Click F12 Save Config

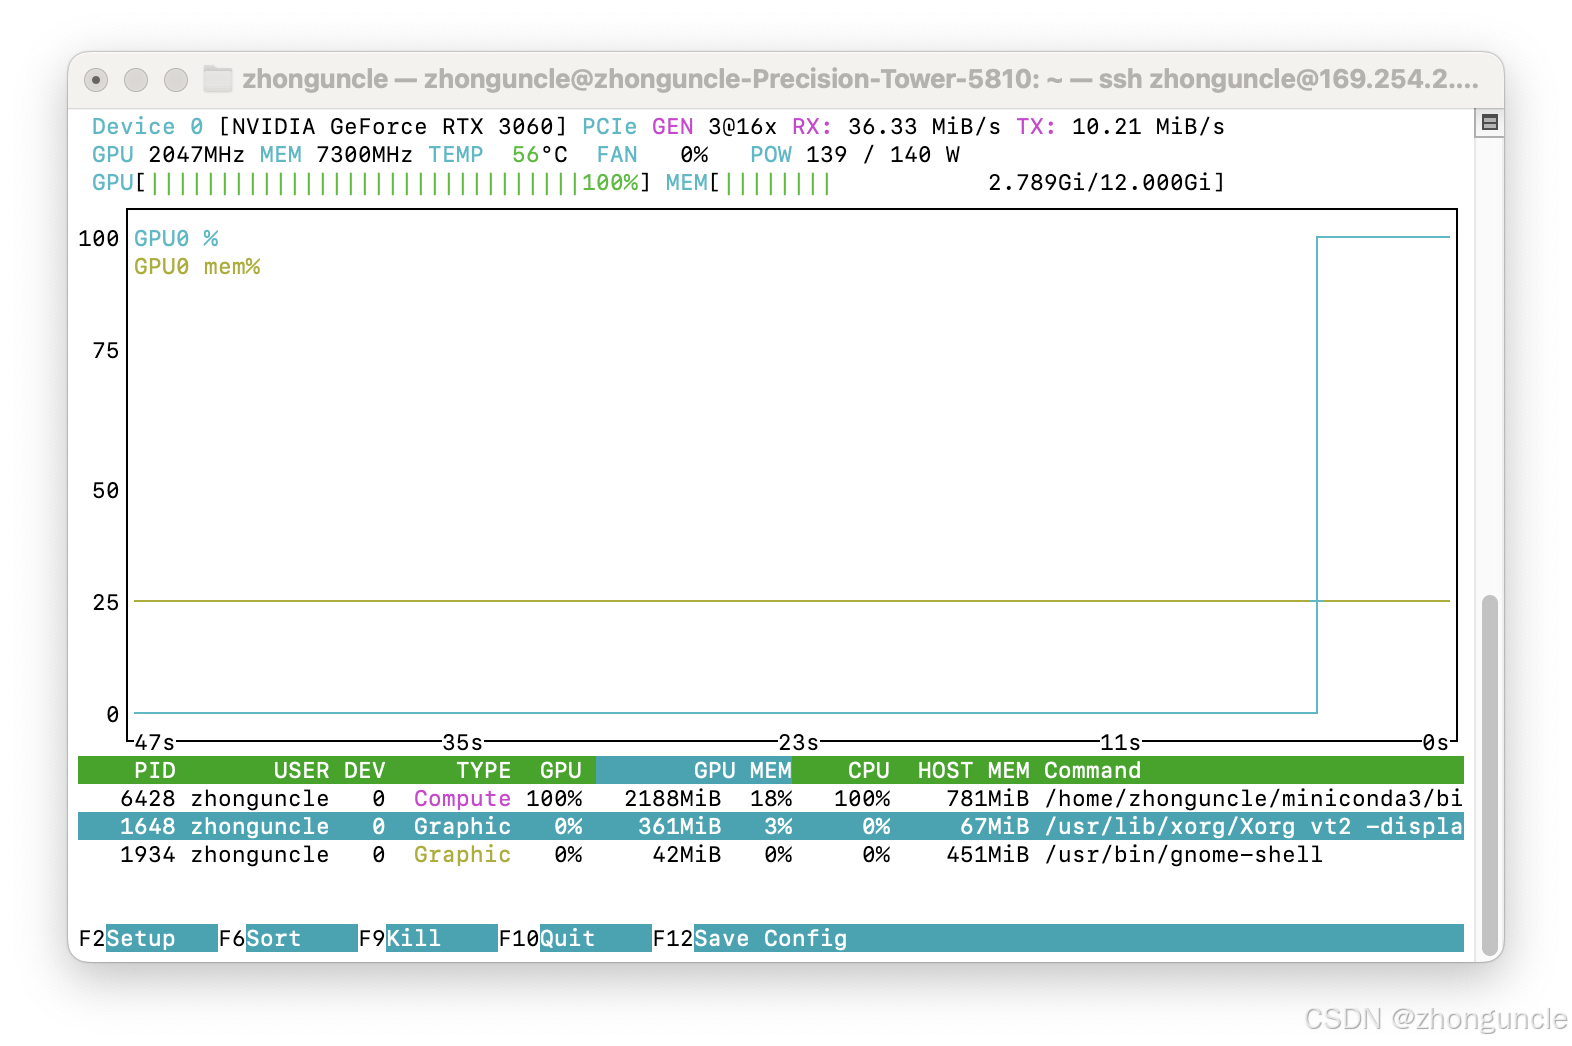[770, 938]
